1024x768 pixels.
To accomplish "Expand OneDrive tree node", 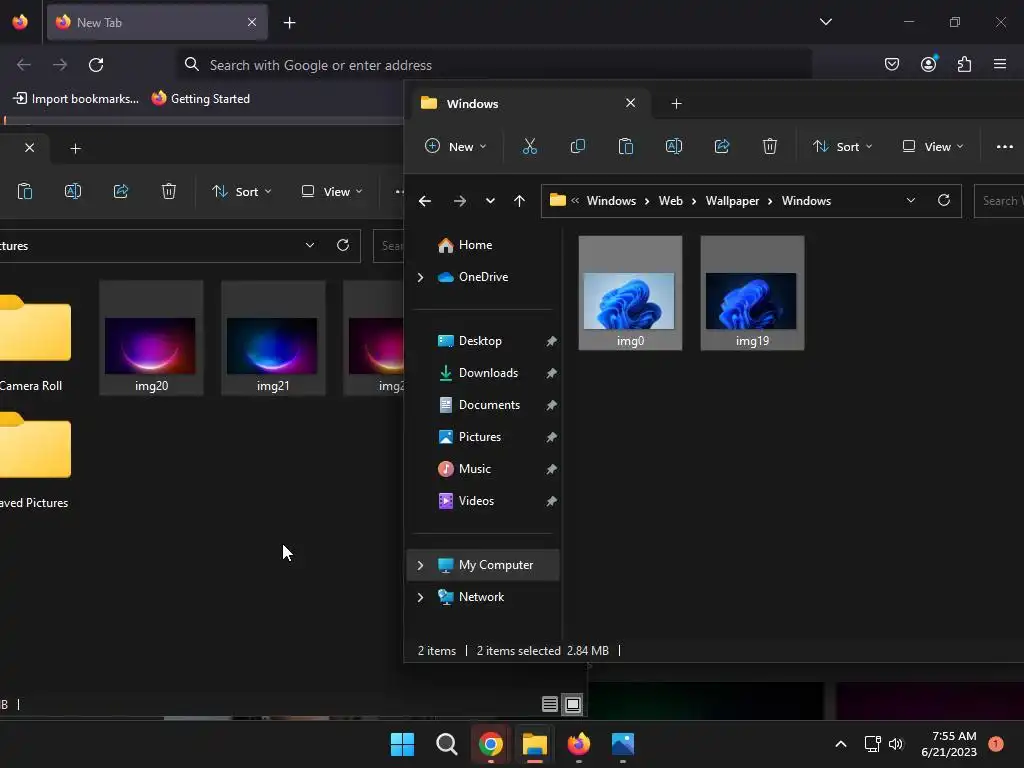I will pyautogui.click(x=421, y=278).
